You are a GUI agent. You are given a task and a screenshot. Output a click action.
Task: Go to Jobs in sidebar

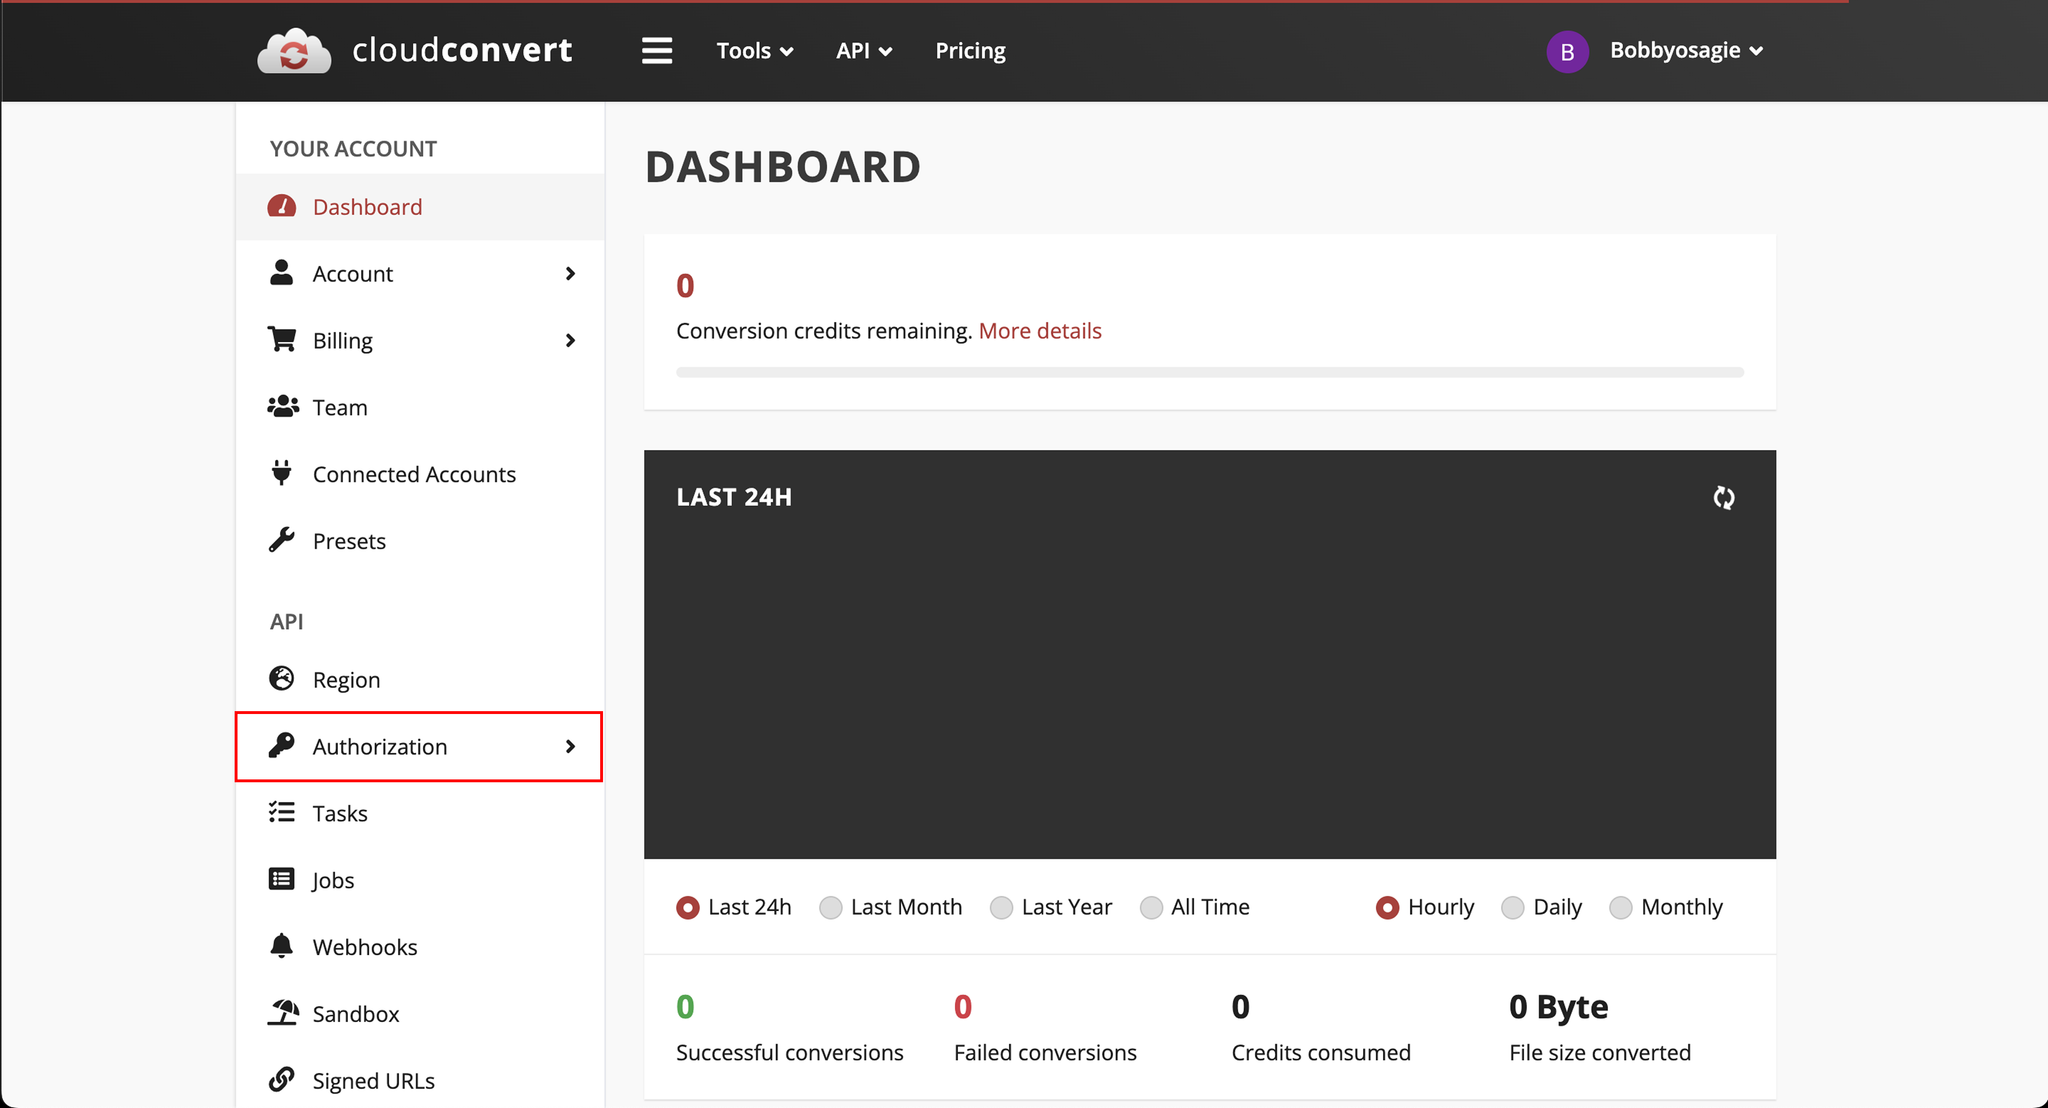click(333, 880)
